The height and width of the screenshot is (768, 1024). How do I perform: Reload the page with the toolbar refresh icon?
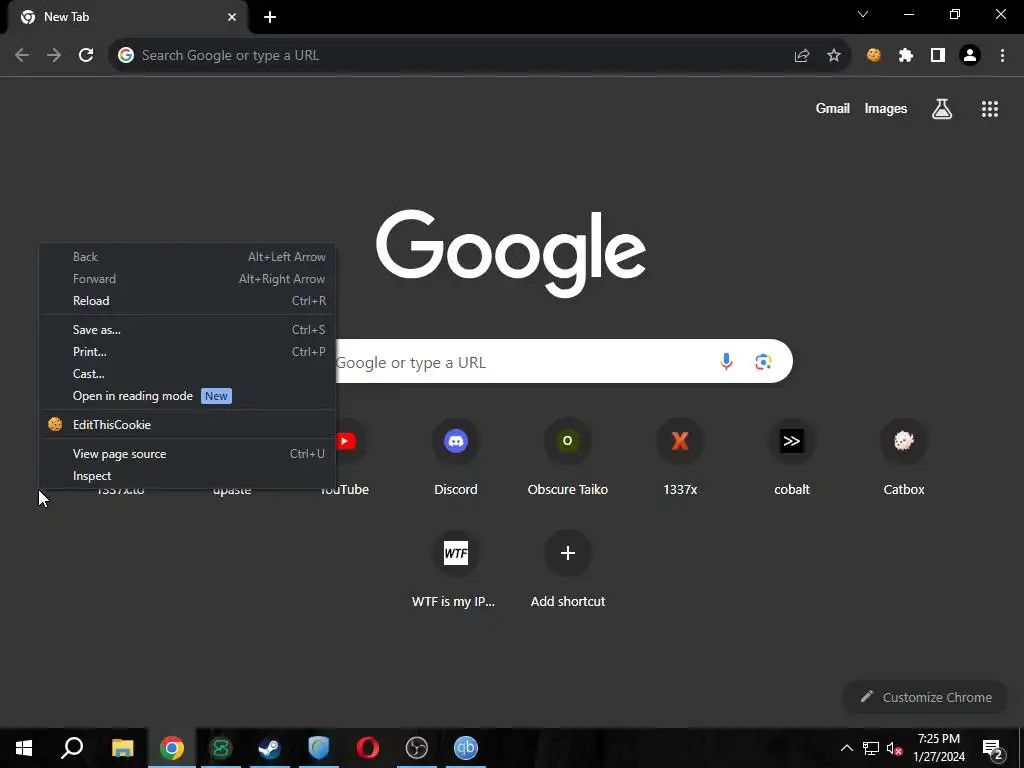[86, 55]
